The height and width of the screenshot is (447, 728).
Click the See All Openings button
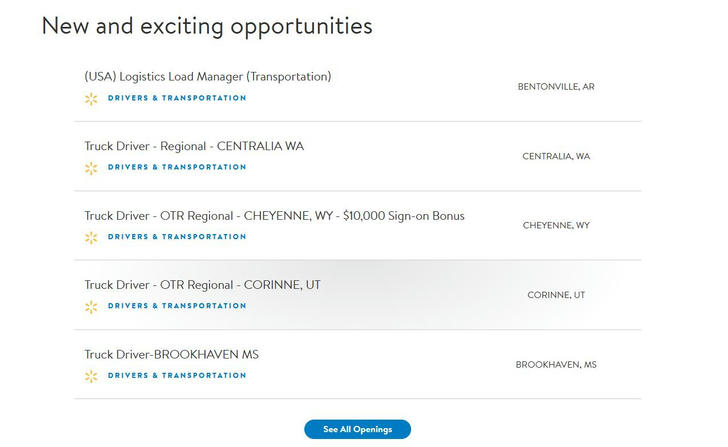(358, 429)
